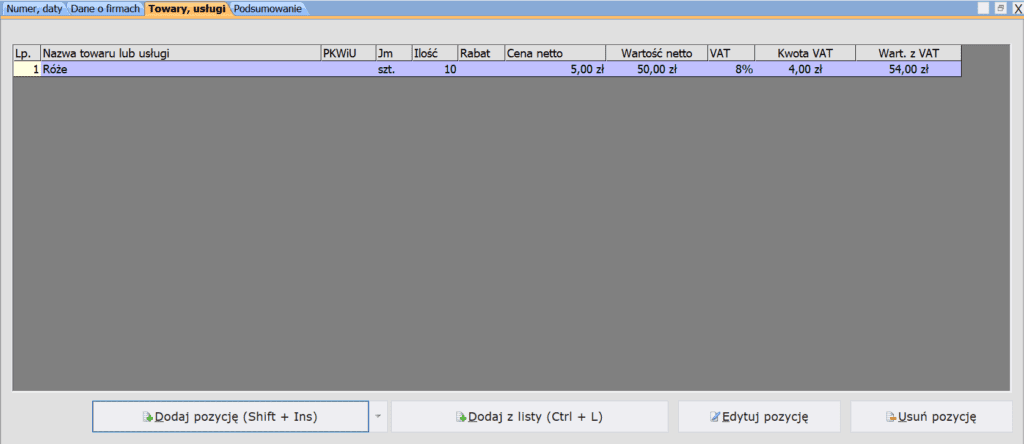
Task: Restore the inner window using restore icon
Action: (x=999, y=8)
